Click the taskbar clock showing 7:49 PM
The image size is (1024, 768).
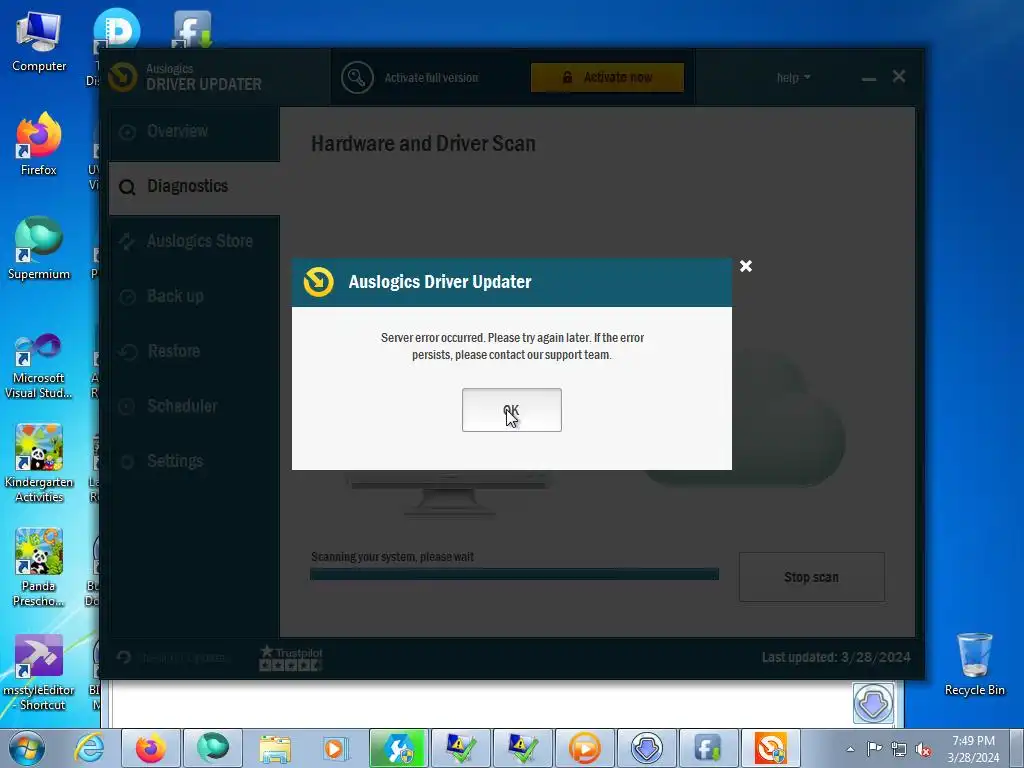pyautogui.click(x=973, y=748)
